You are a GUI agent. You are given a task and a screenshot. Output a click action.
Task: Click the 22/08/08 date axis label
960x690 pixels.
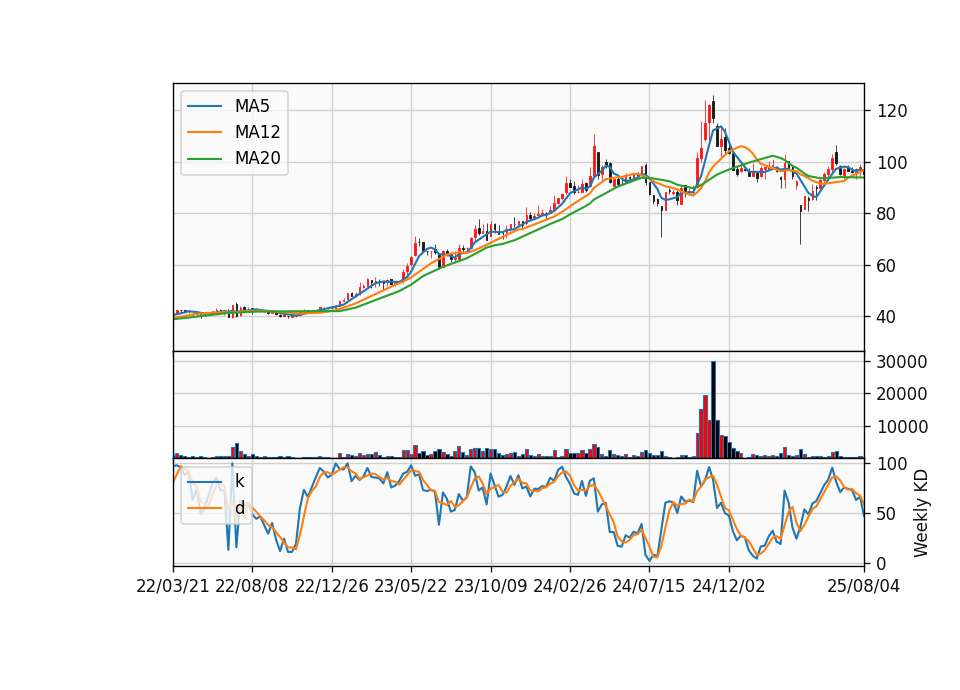tap(252, 586)
